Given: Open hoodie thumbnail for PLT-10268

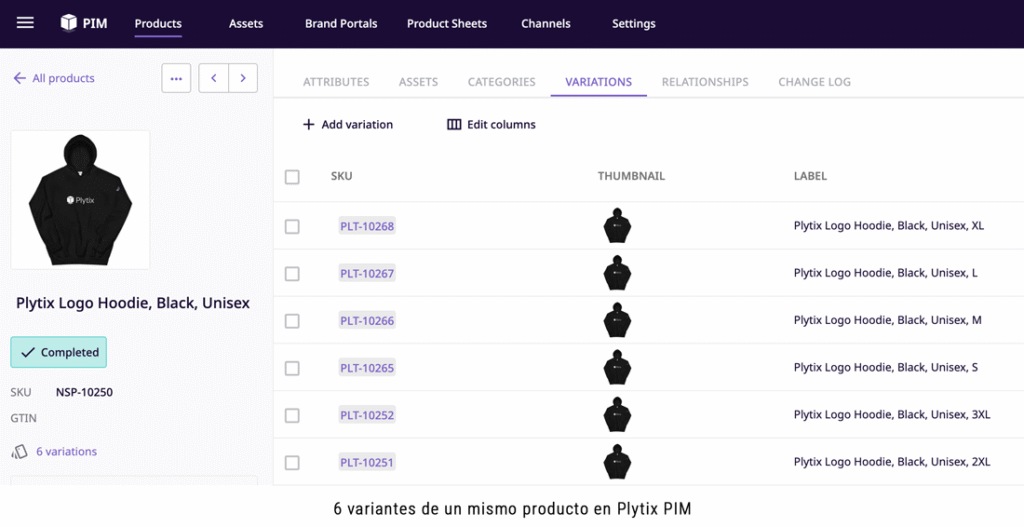Looking at the screenshot, I should coord(617,226).
